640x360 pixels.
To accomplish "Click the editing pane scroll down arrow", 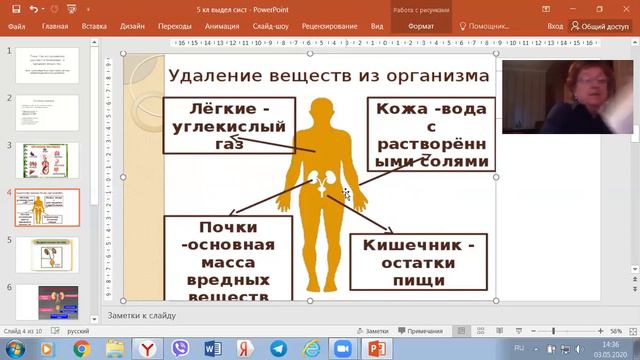I will (635, 269).
